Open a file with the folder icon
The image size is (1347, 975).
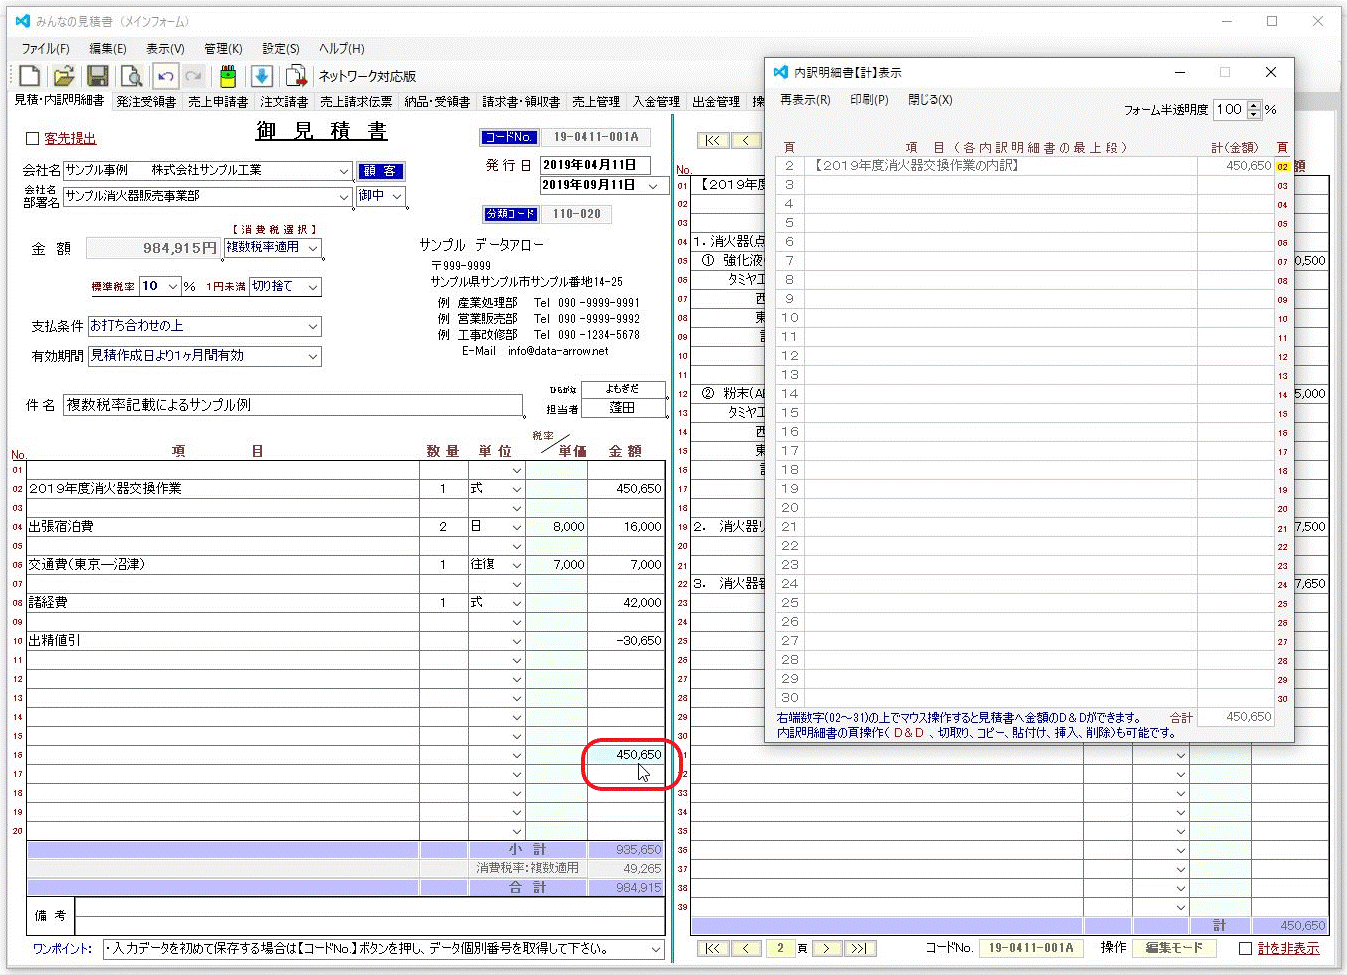click(64, 76)
